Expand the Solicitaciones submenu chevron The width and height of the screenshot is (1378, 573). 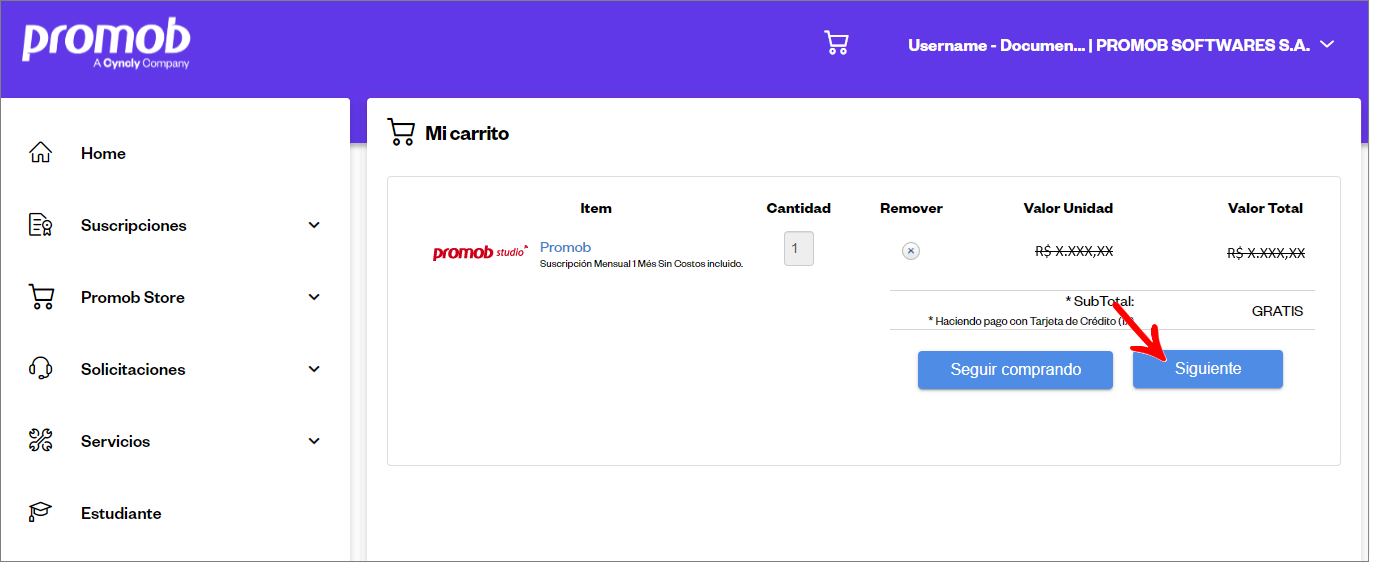(314, 369)
